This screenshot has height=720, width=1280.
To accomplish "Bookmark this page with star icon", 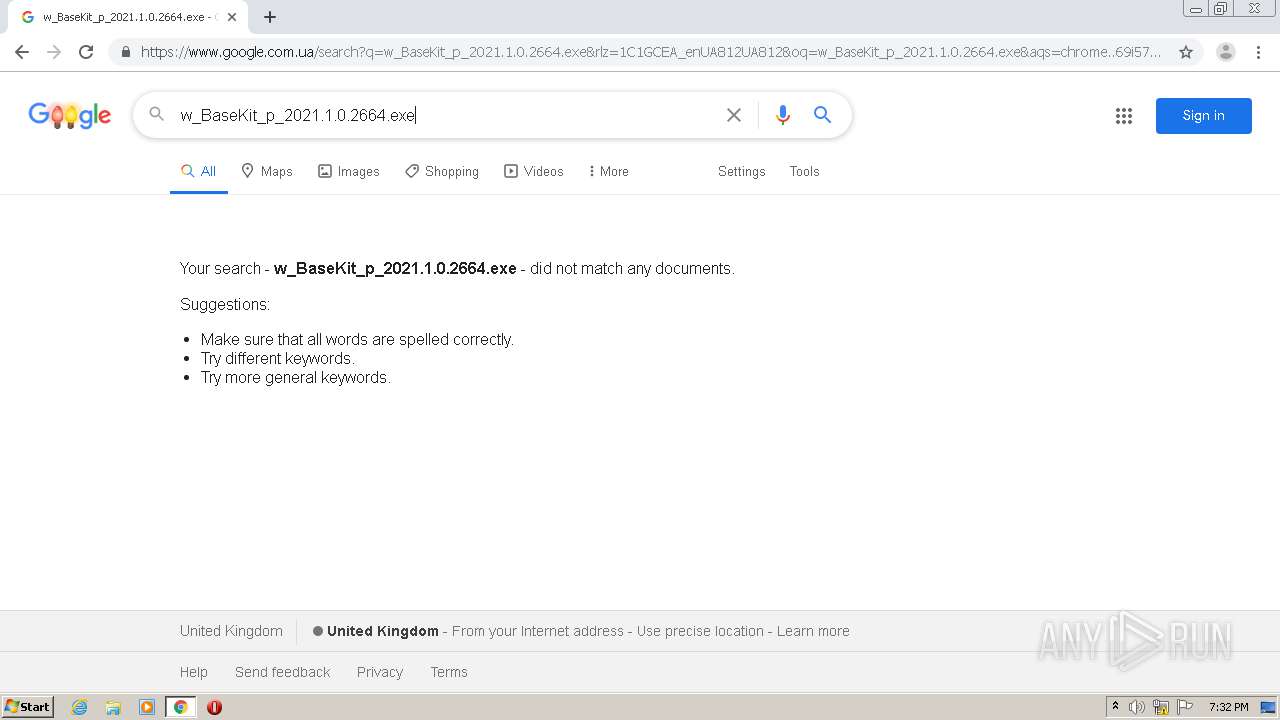I will [1186, 52].
